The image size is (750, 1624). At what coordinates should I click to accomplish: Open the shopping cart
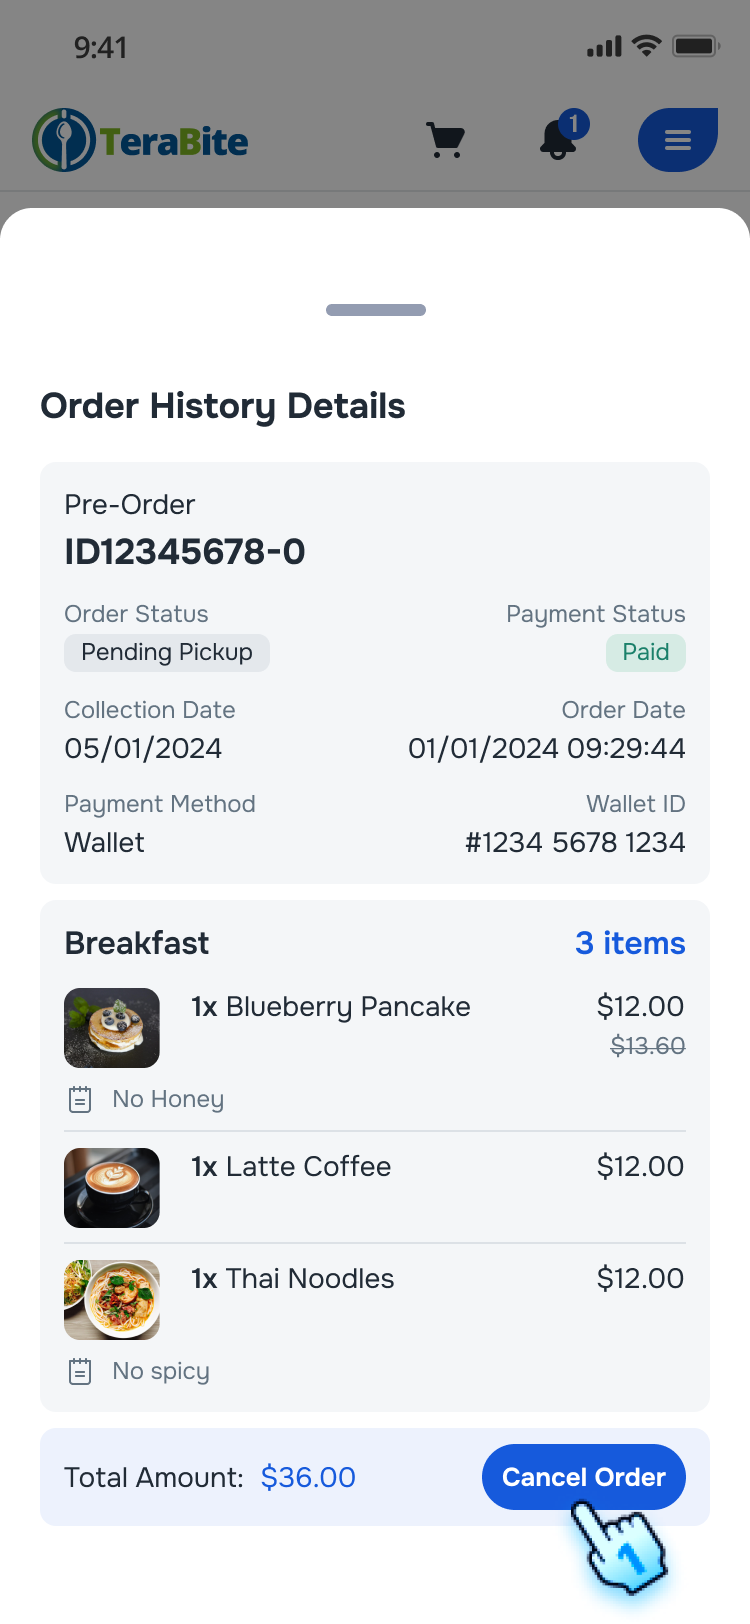click(x=445, y=140)
